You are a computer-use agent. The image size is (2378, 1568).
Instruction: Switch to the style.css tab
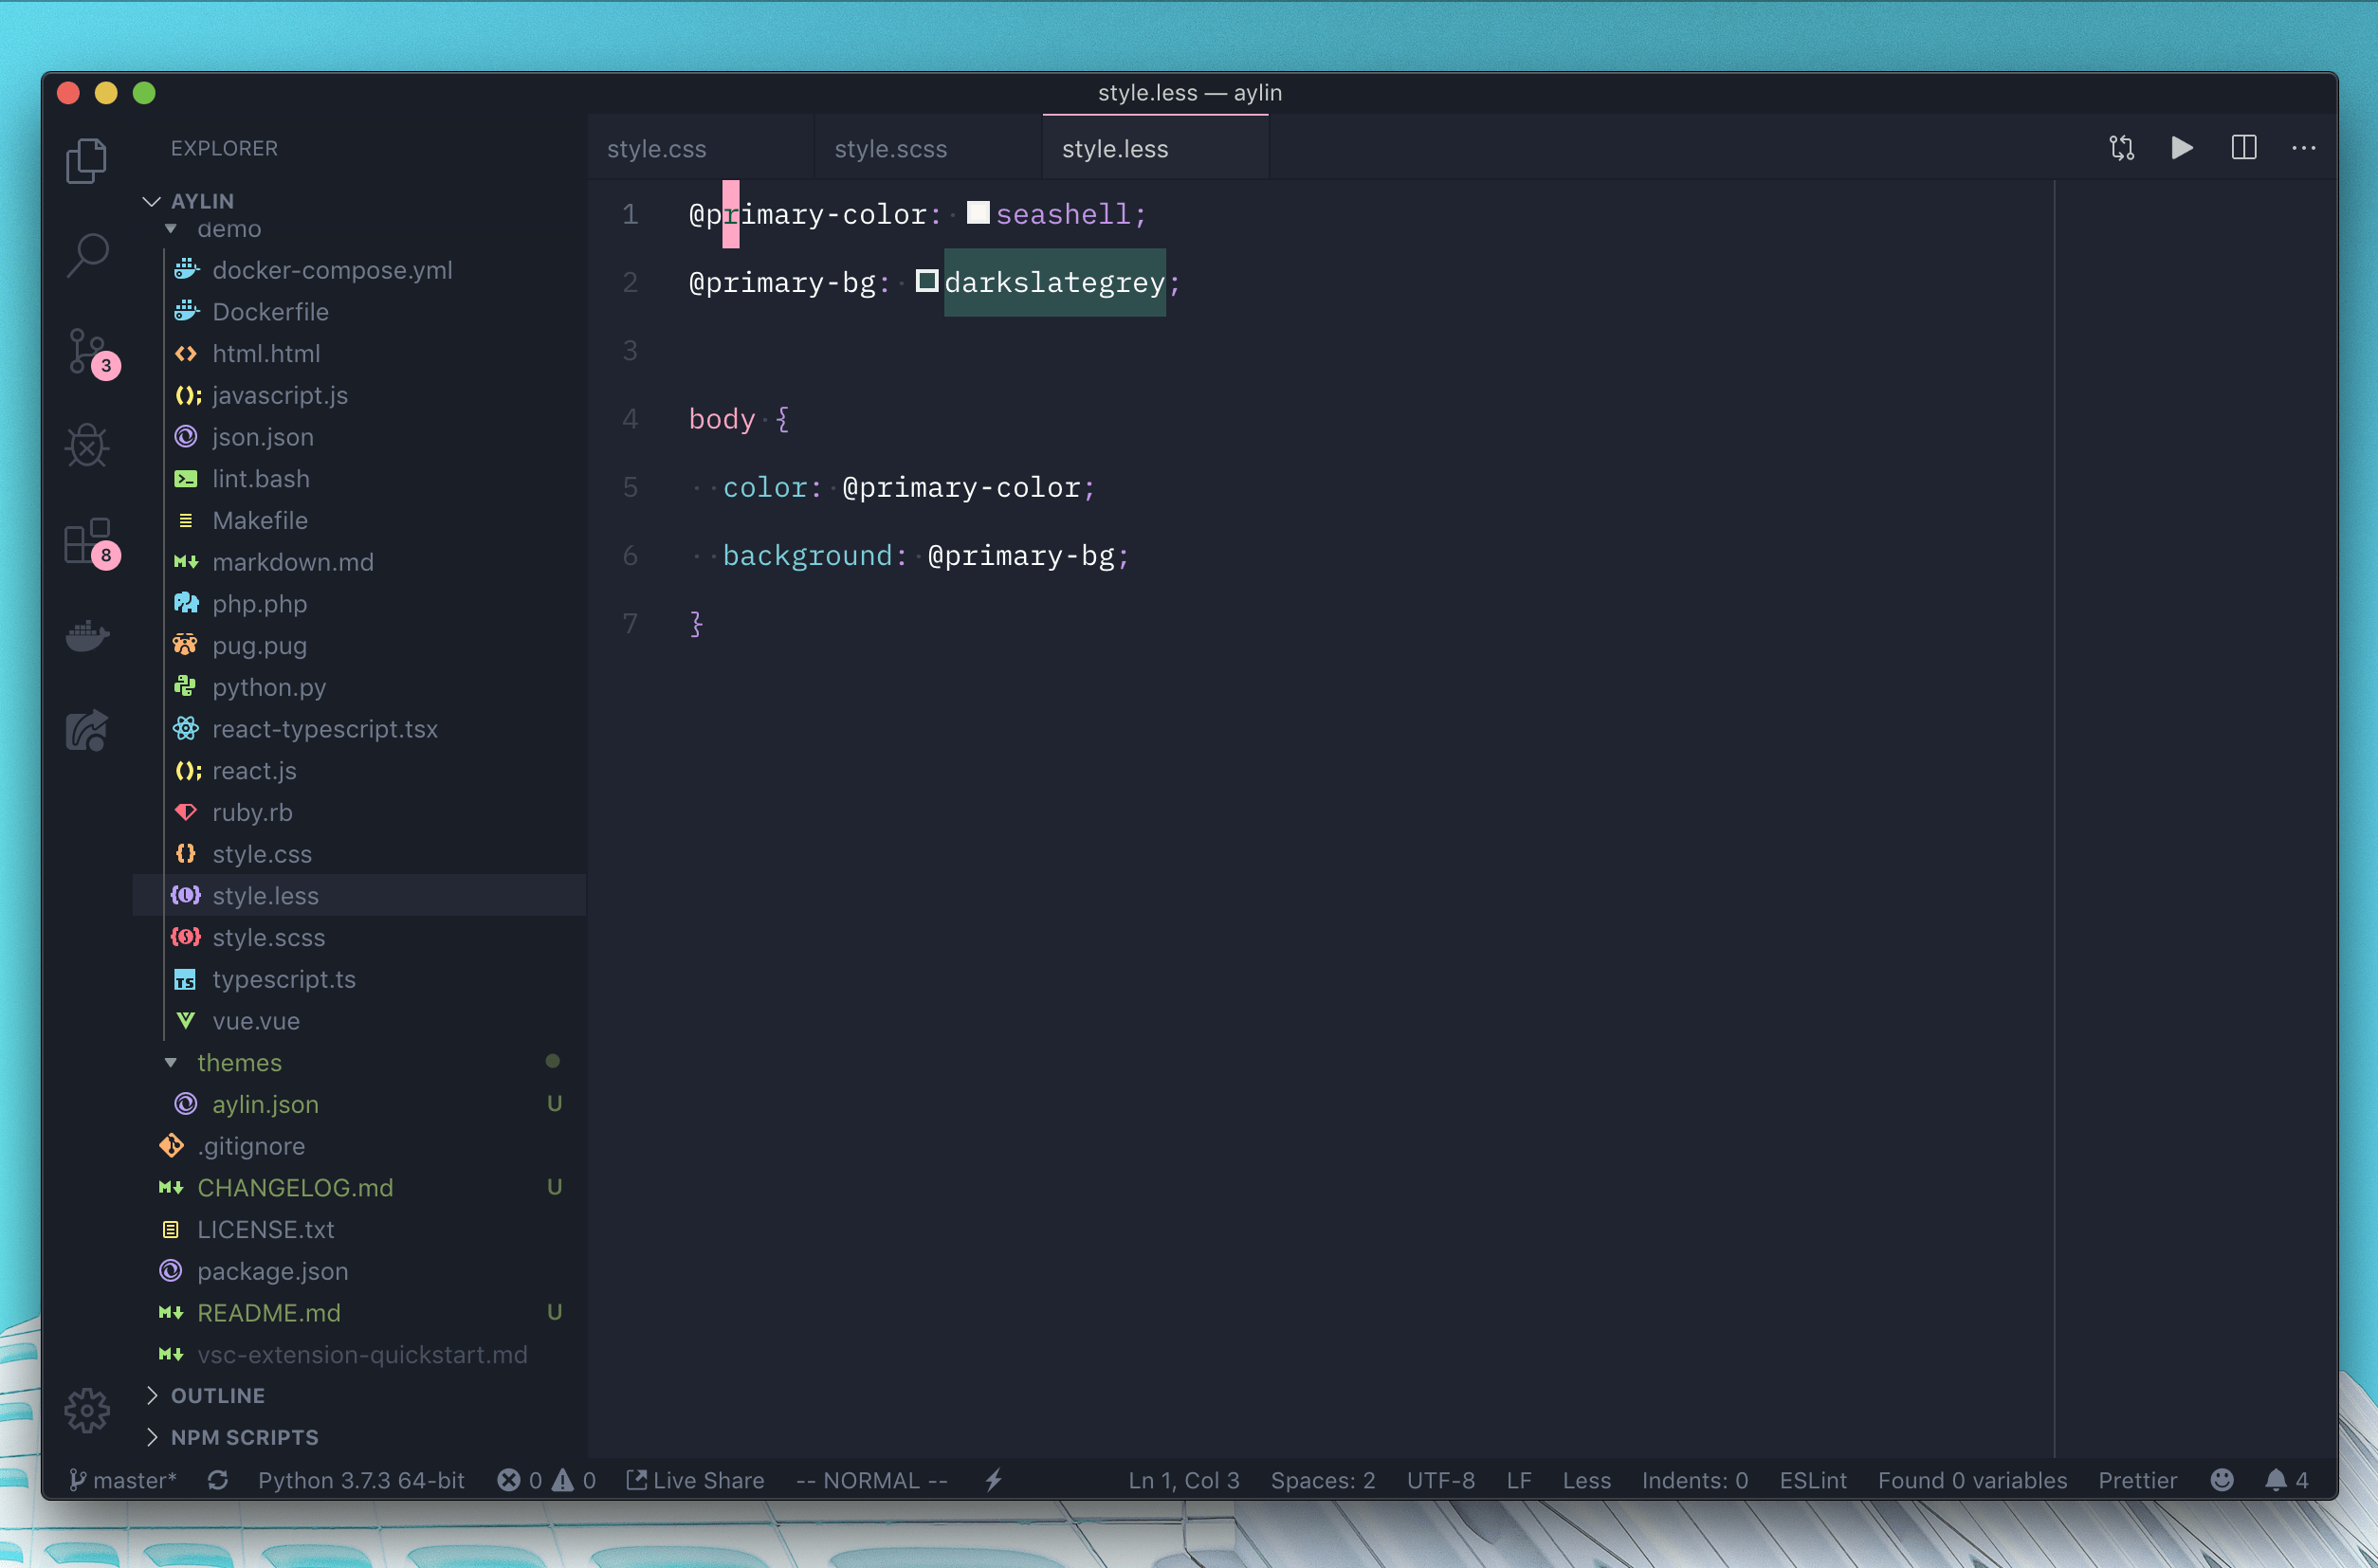(656, 149)
